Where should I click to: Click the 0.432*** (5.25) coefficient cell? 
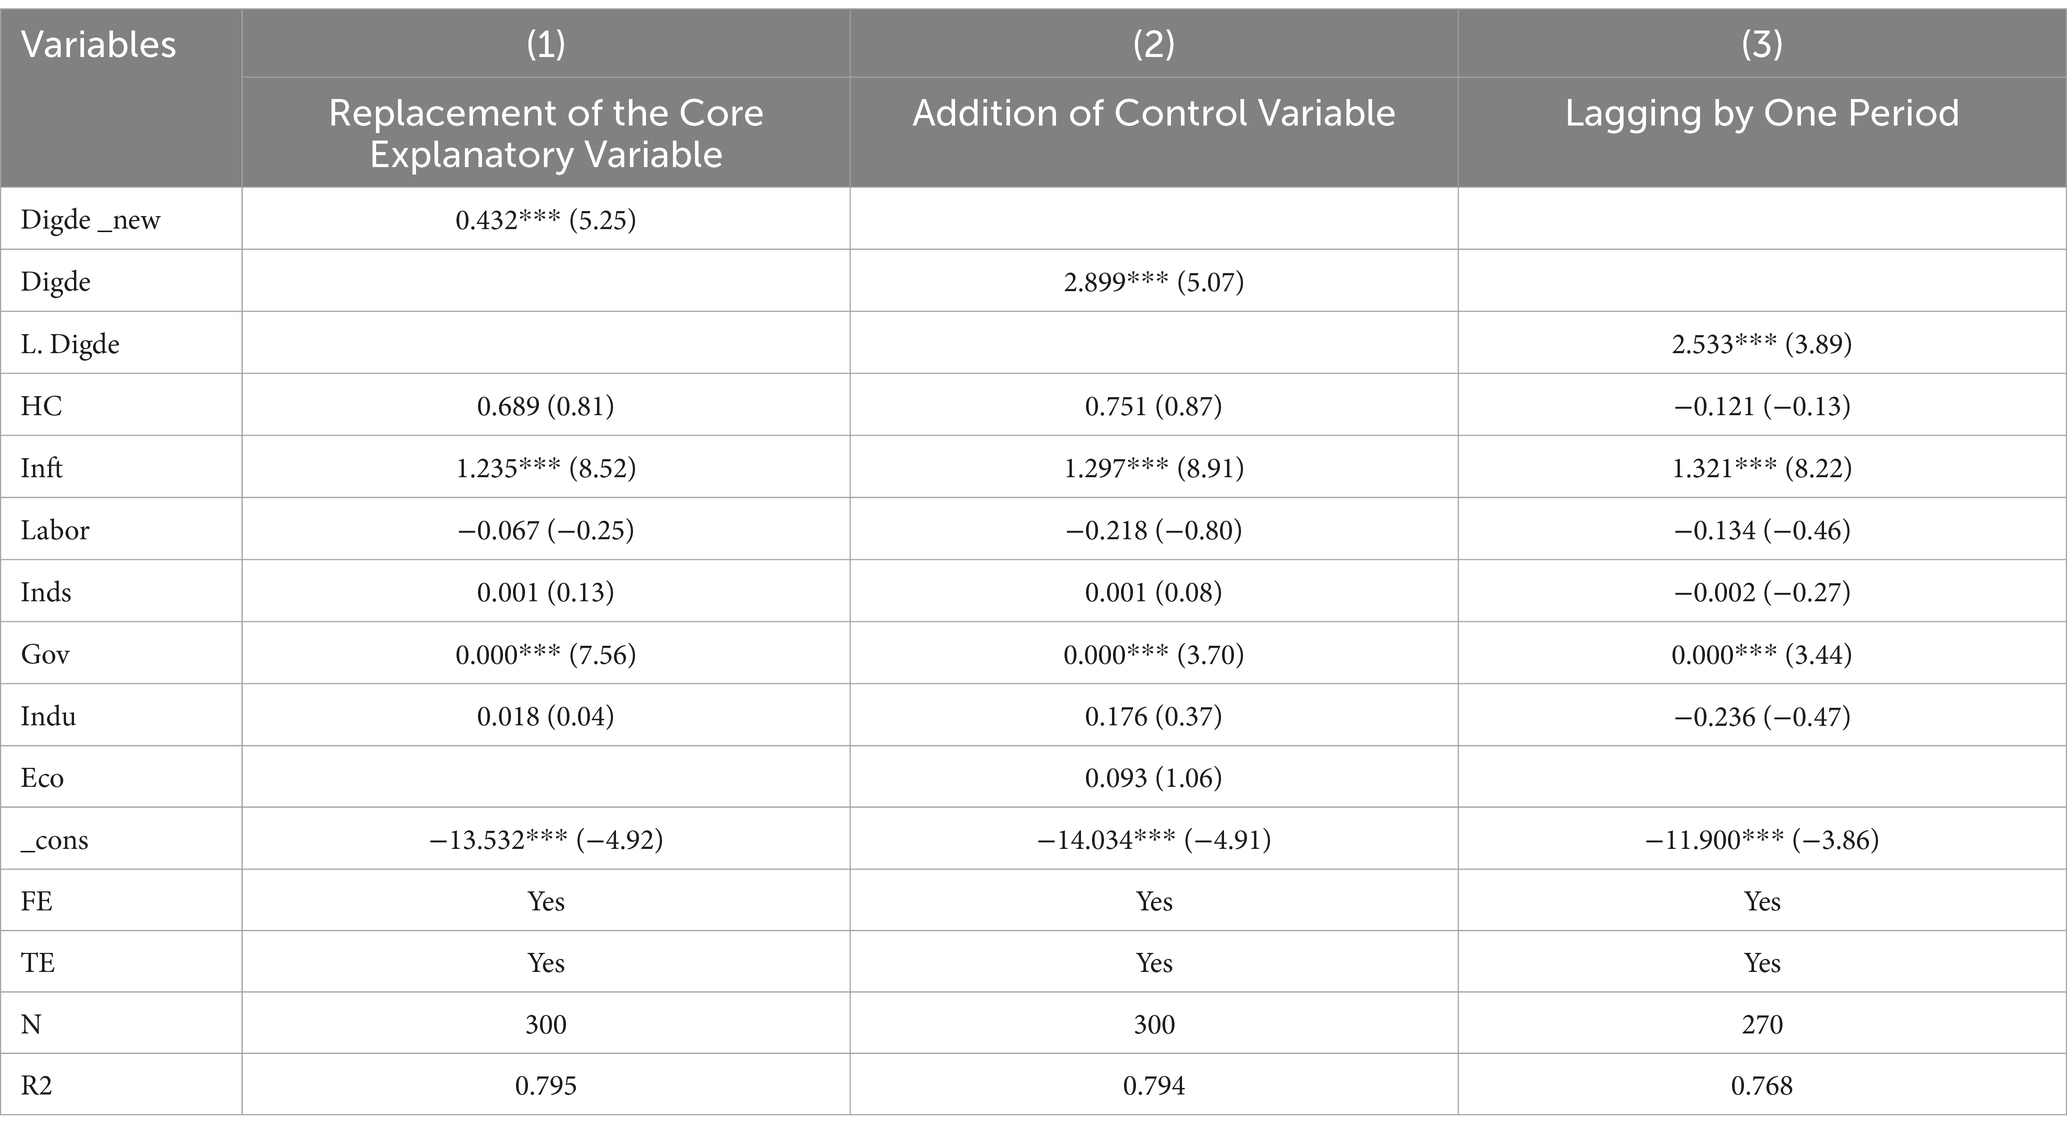point(545,220)
